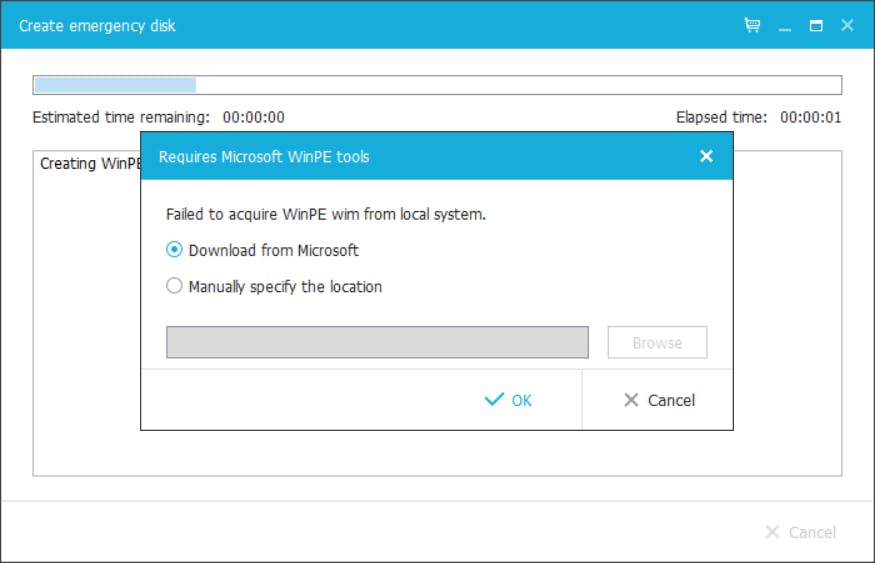875x563 pixels.
Task: Click the Create emergency disk window title
Action: click(x=97, y=25)
